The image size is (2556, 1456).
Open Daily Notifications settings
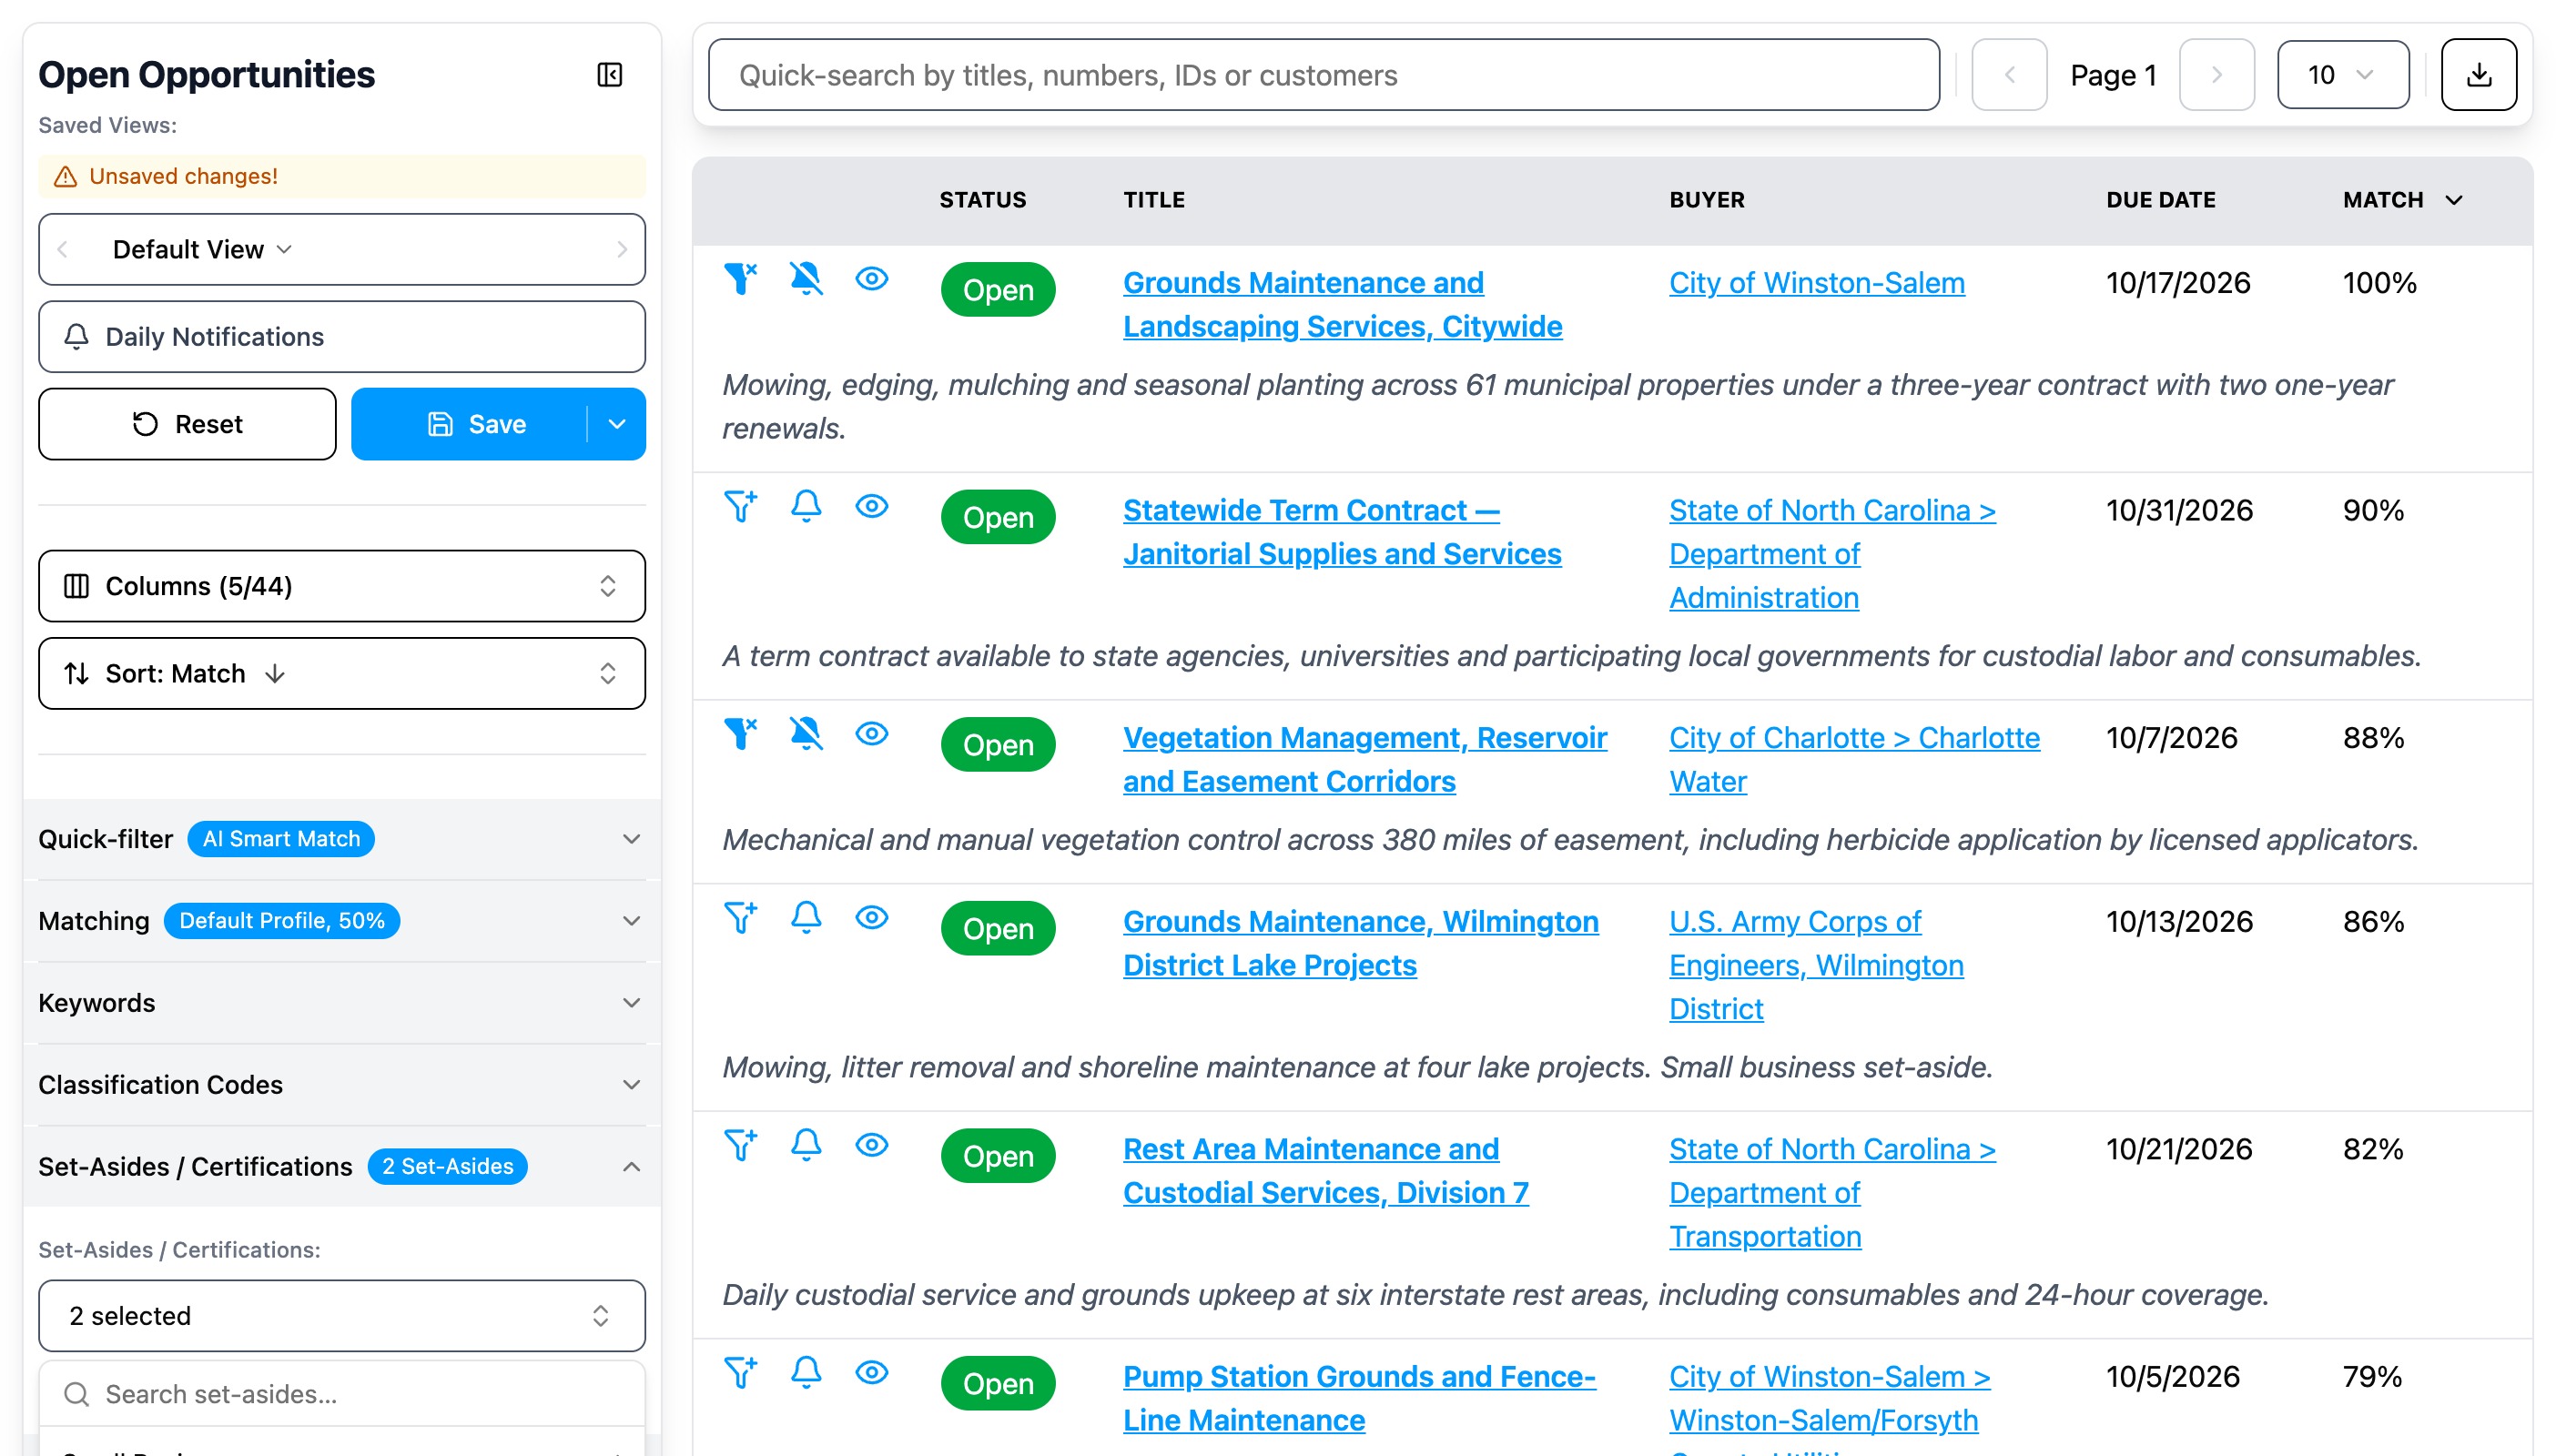pos(342,337)
